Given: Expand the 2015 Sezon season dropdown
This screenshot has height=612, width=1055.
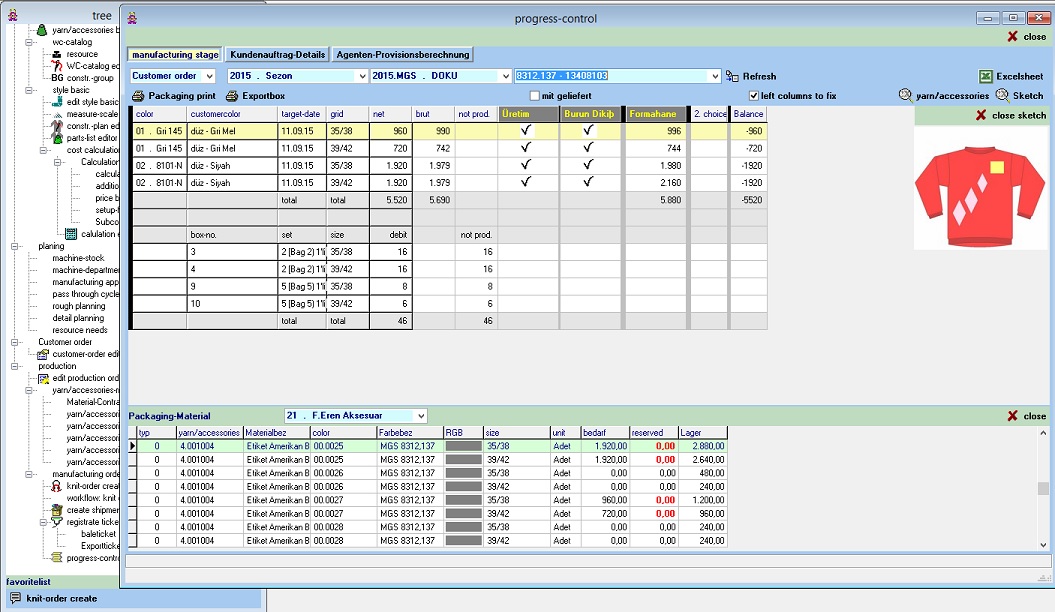Looking at the screenshot, I should (360, 76).
